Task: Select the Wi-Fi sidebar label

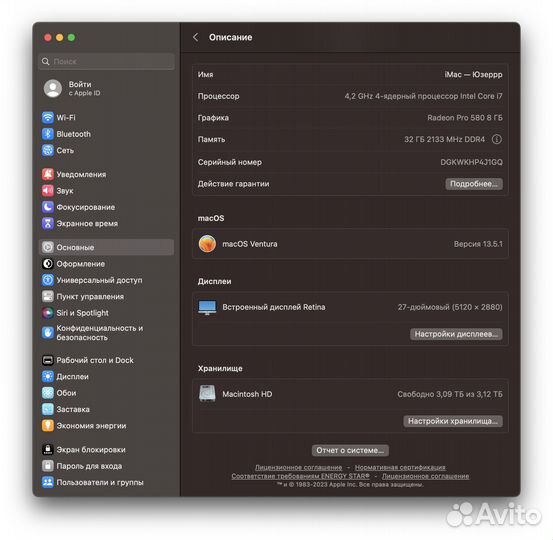Action: pos(66,117)
